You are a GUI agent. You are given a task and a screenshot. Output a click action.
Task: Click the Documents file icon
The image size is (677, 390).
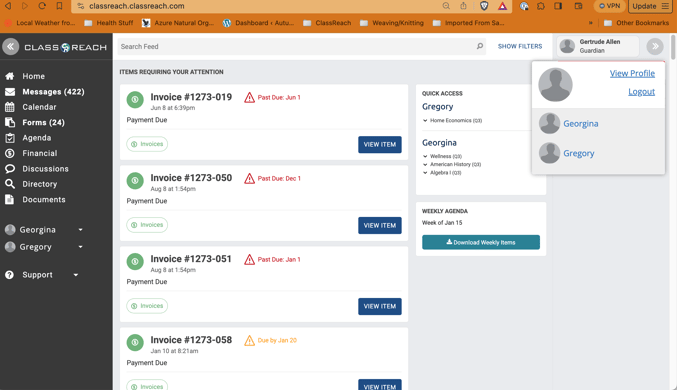pyautogui.click(x=9, y=200)
